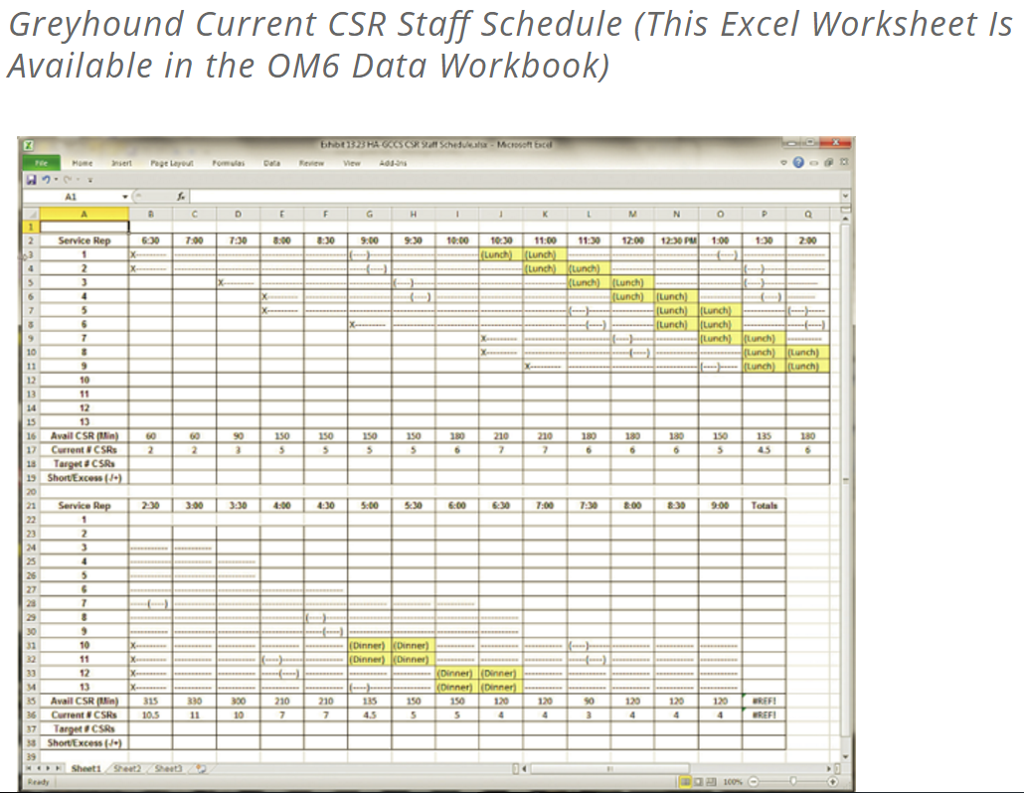1024x793 pixels.
Task: Click the Next Sheet navigation arrow
Action: coord(47,768)
